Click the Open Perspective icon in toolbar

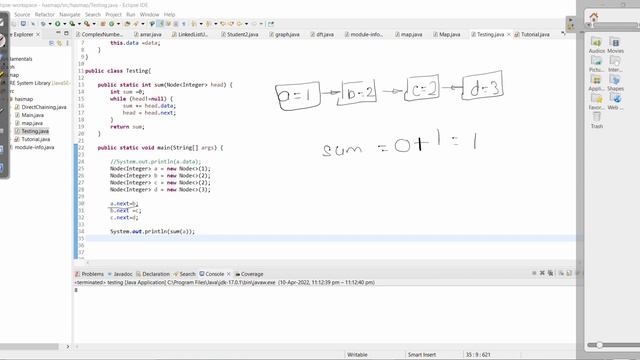[x=271, y=24]
